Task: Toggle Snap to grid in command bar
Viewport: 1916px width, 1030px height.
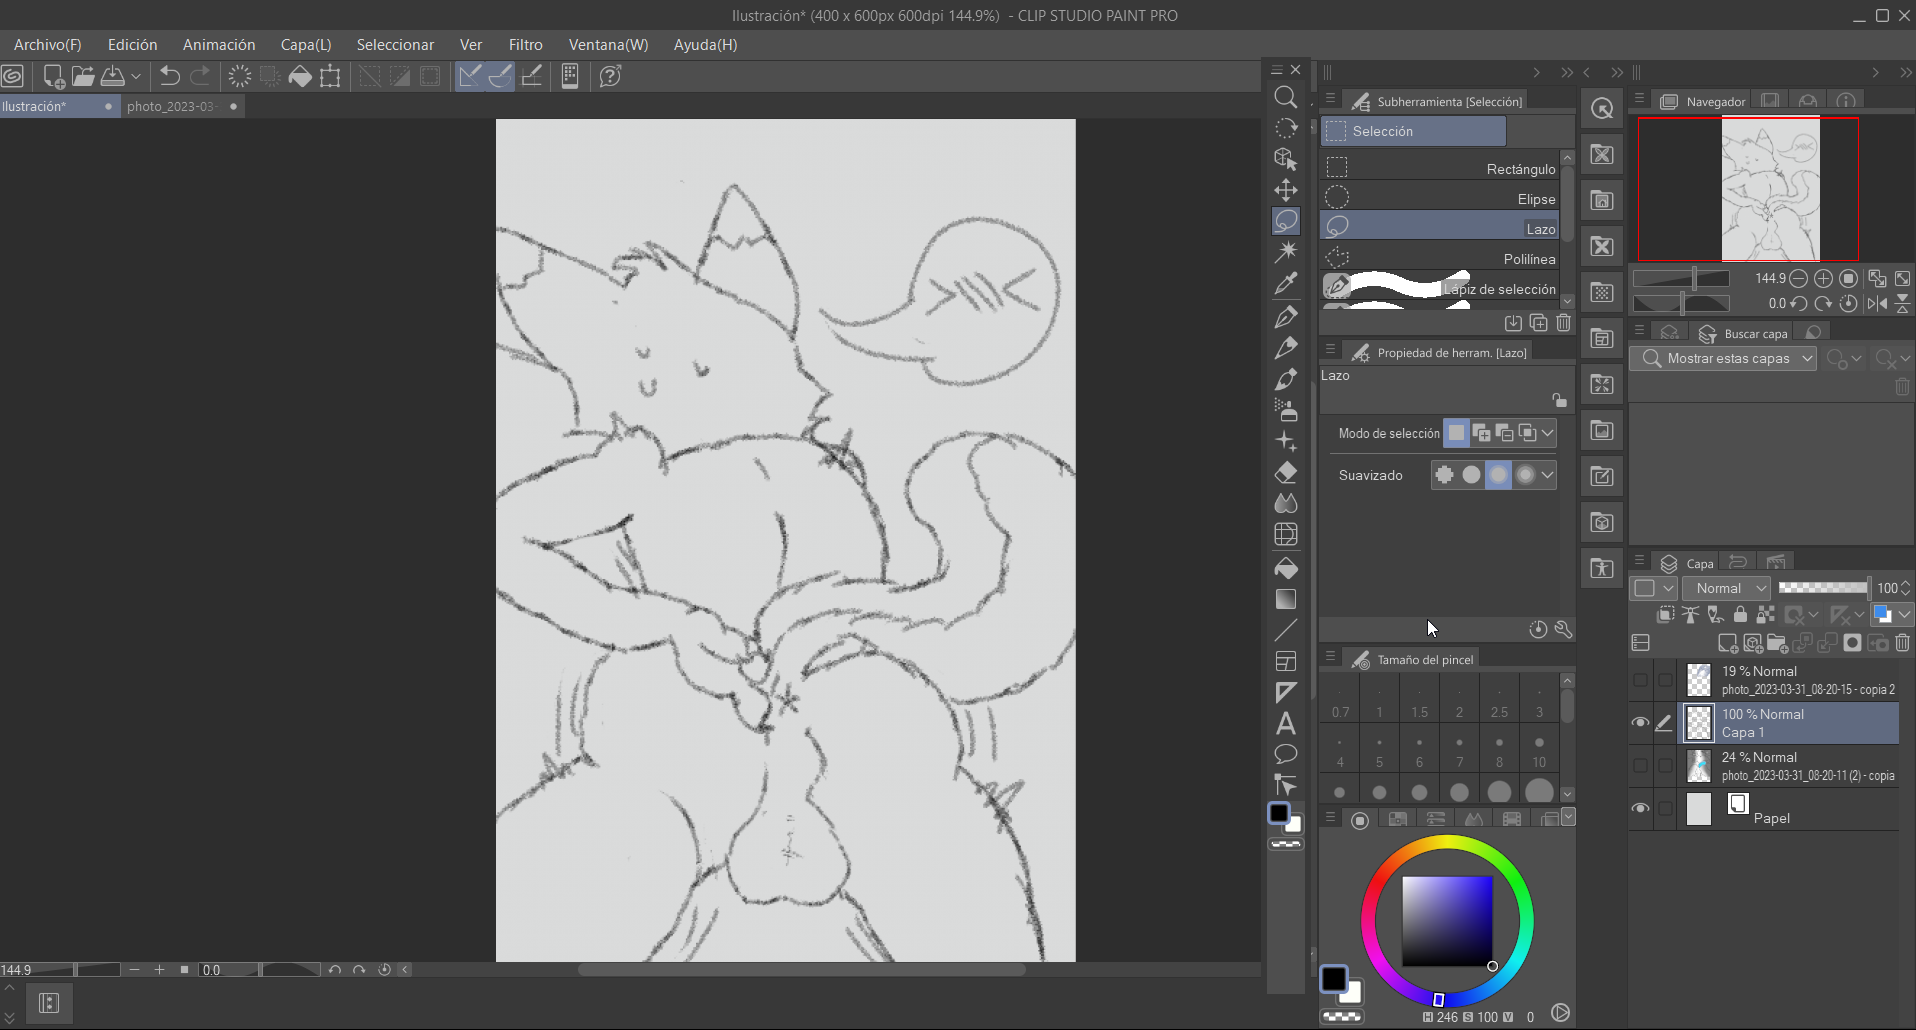Action: tap(532, 76)
